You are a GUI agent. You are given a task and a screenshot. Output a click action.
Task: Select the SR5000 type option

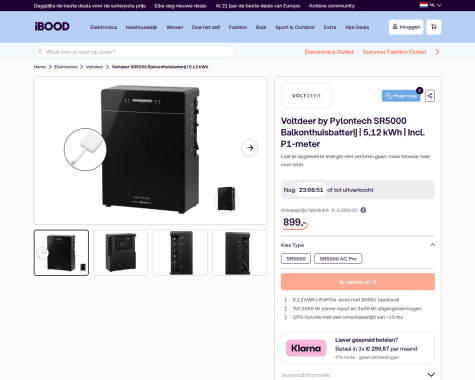click(x=296, y=259)
